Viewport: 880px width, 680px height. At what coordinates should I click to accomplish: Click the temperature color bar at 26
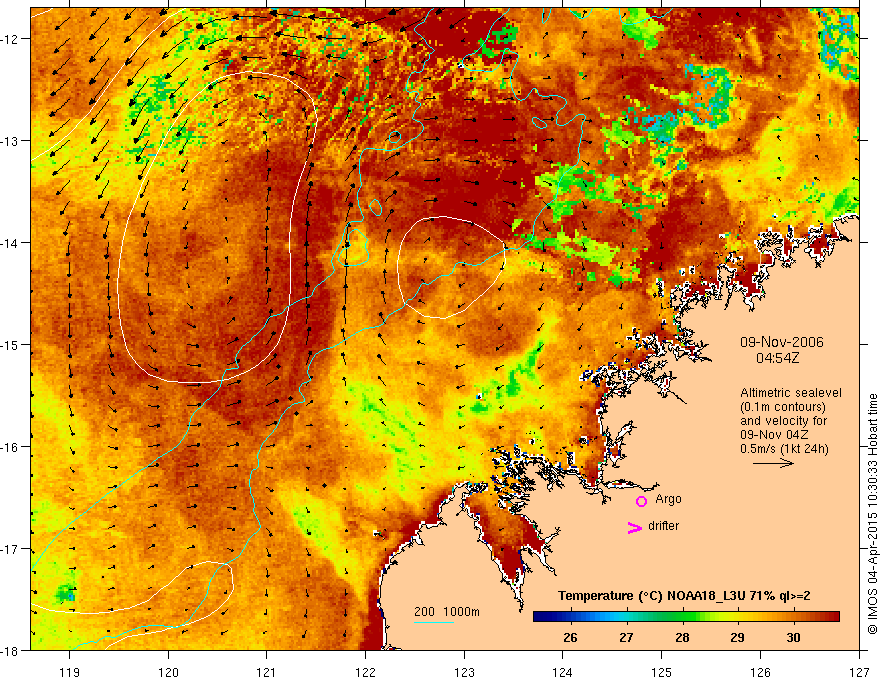tap(571, 617)
